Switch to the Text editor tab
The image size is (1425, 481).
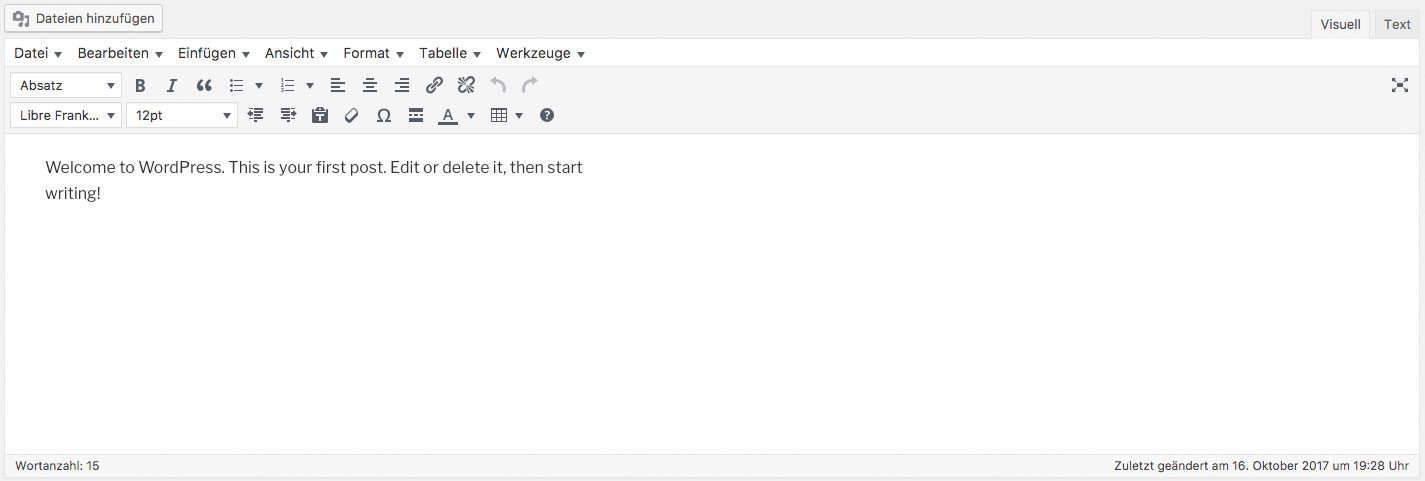1397,25
